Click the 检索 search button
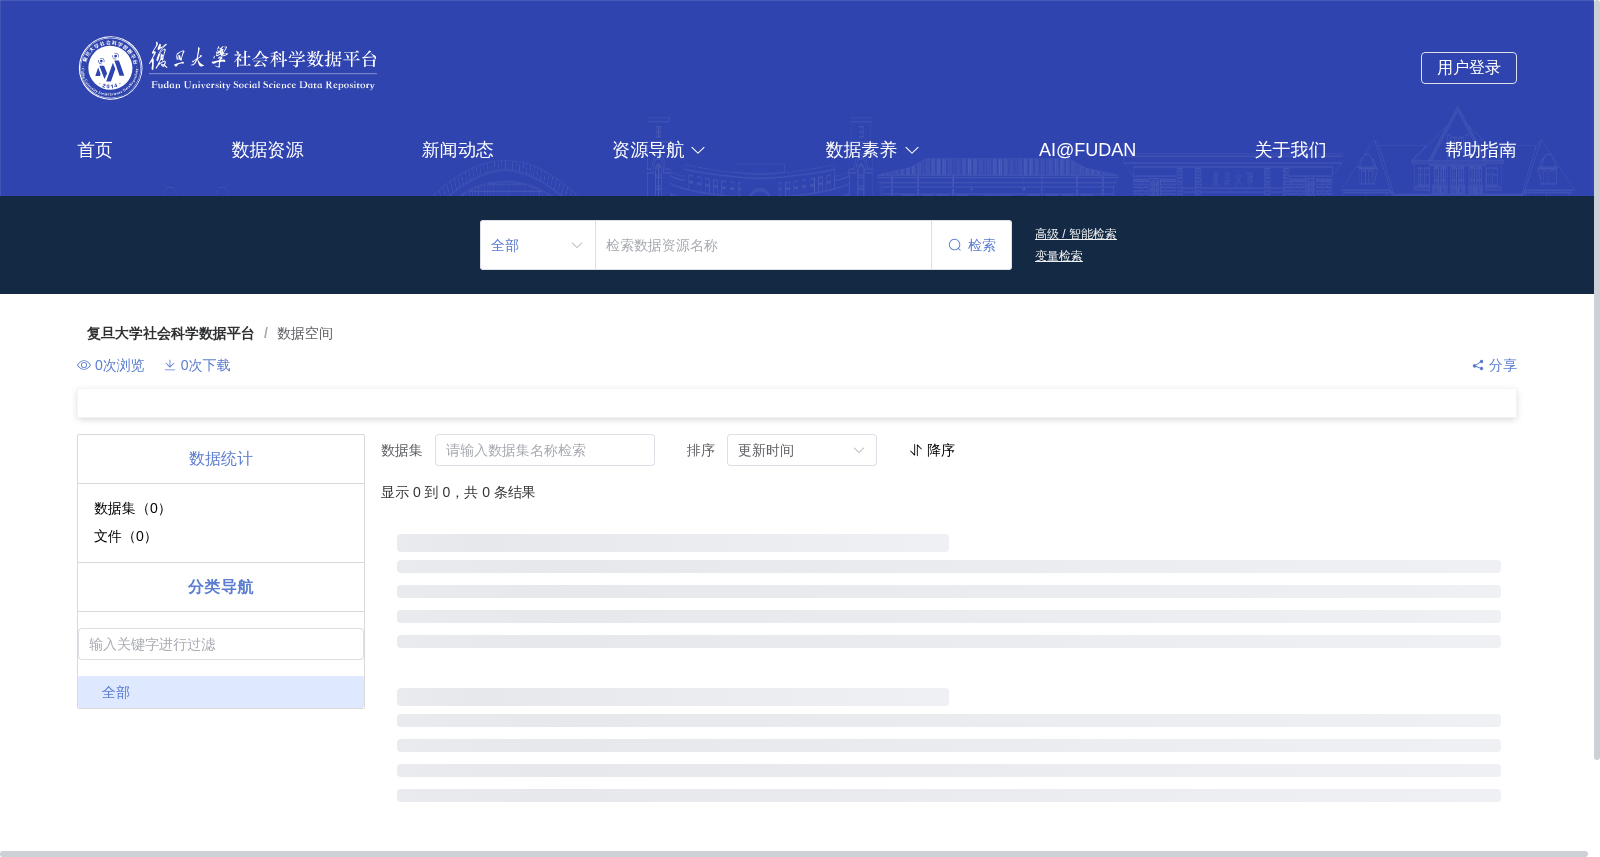 pyautogui.click(x=971, y=245)
